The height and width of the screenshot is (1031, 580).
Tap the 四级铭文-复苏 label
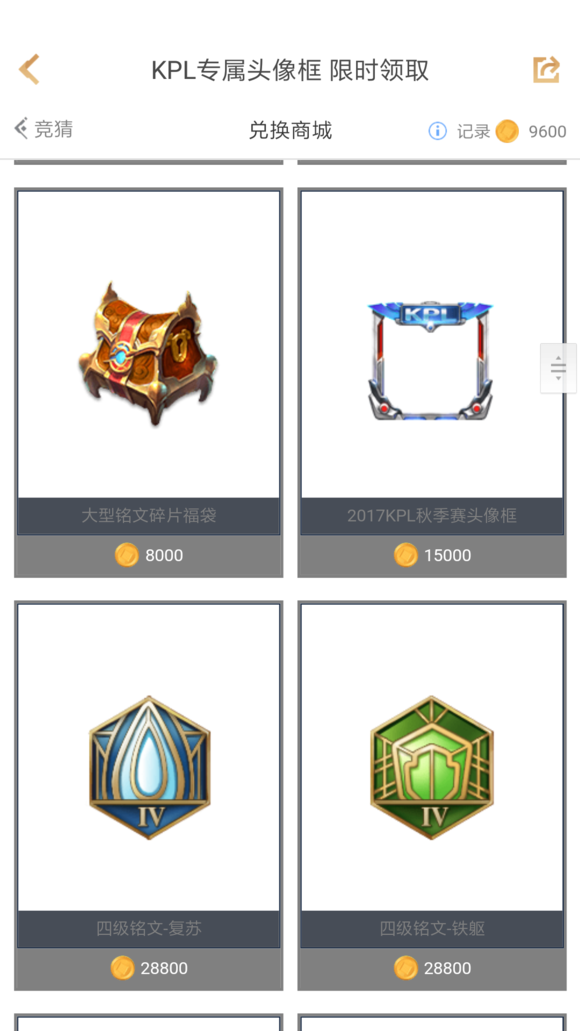tap(149, 928)
